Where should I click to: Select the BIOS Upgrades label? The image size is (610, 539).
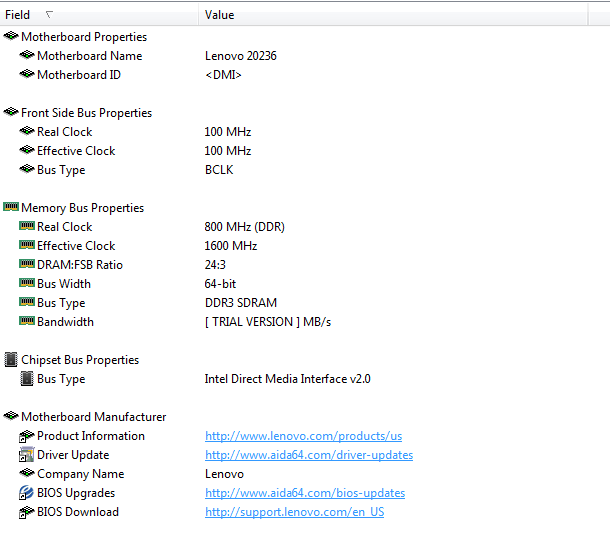pos(76,493)
